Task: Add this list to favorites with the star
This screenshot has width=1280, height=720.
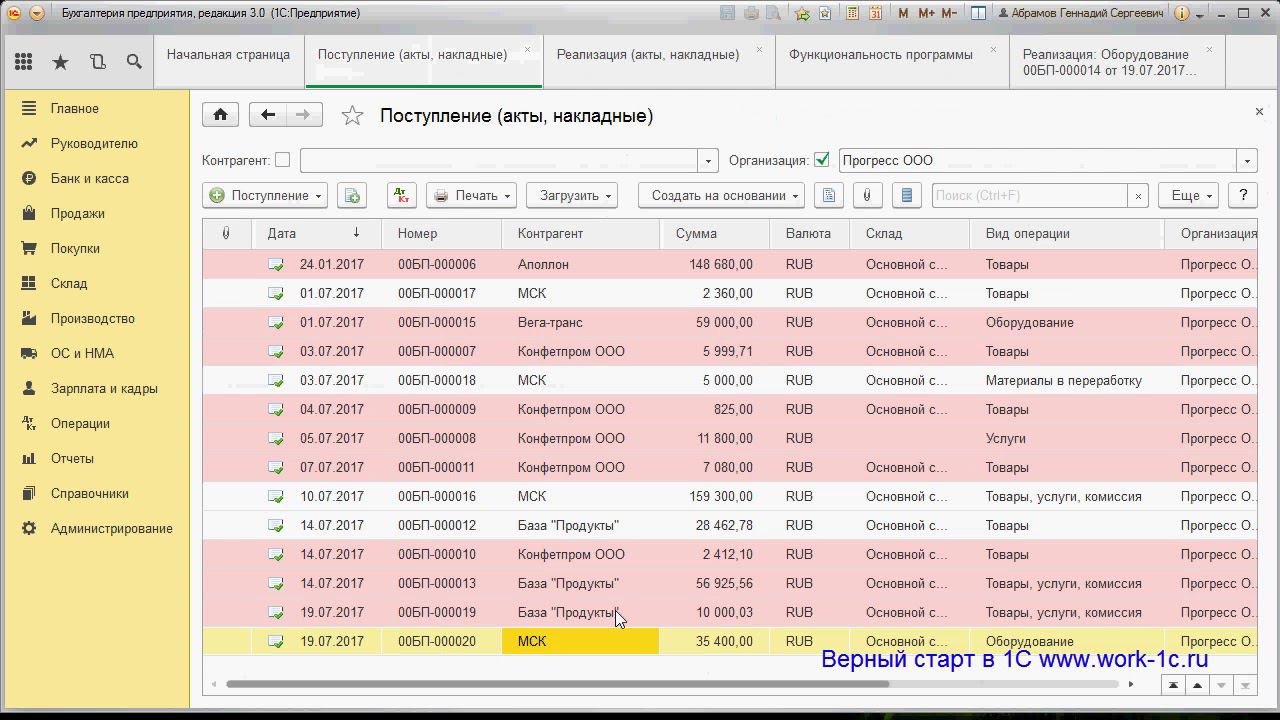Action: [352, 116]
